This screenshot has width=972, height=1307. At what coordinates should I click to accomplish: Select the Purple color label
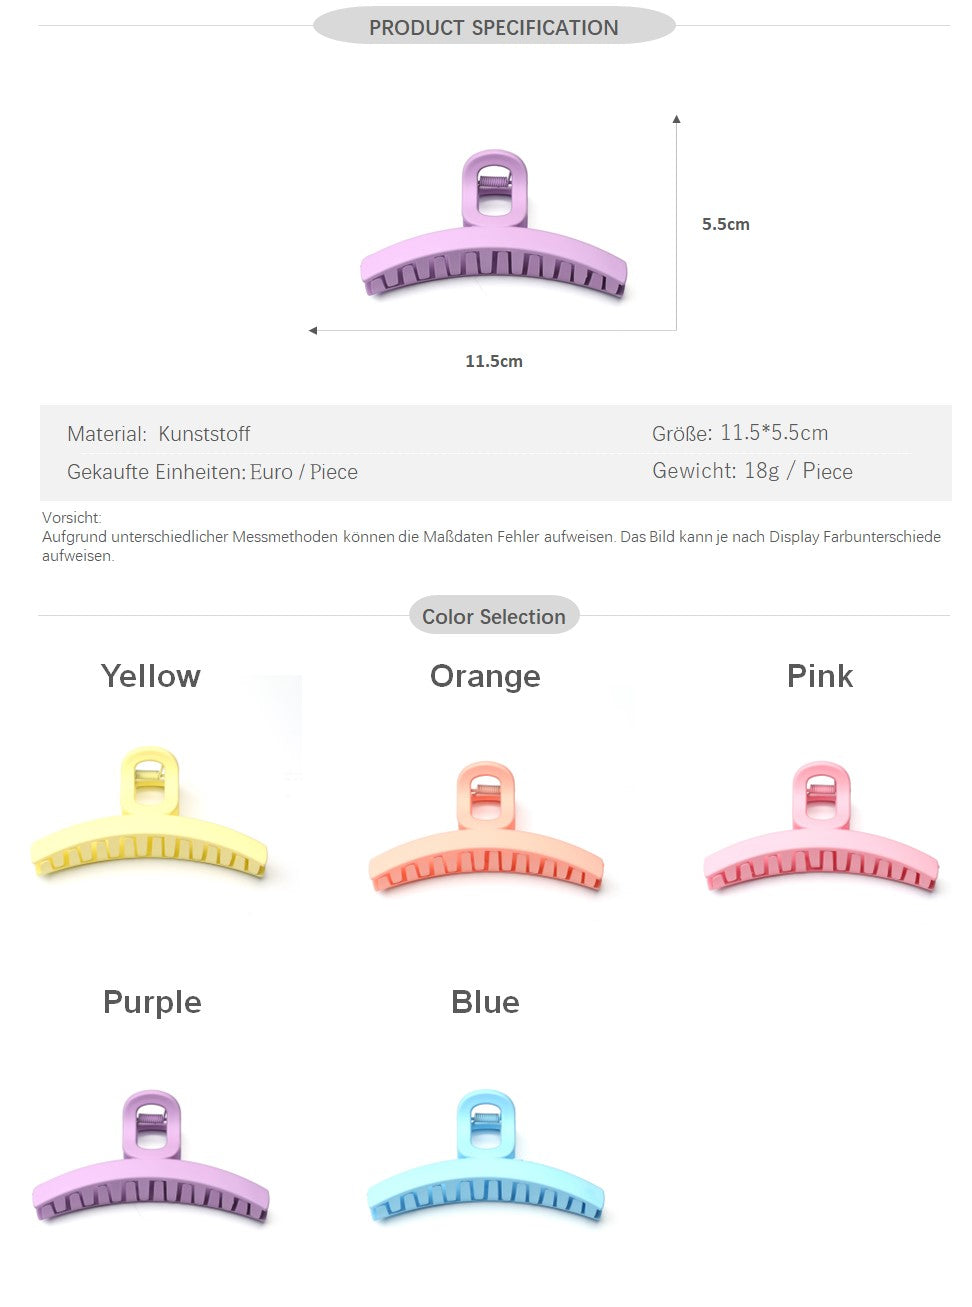pyautogui.click(x=152, y=1002)
